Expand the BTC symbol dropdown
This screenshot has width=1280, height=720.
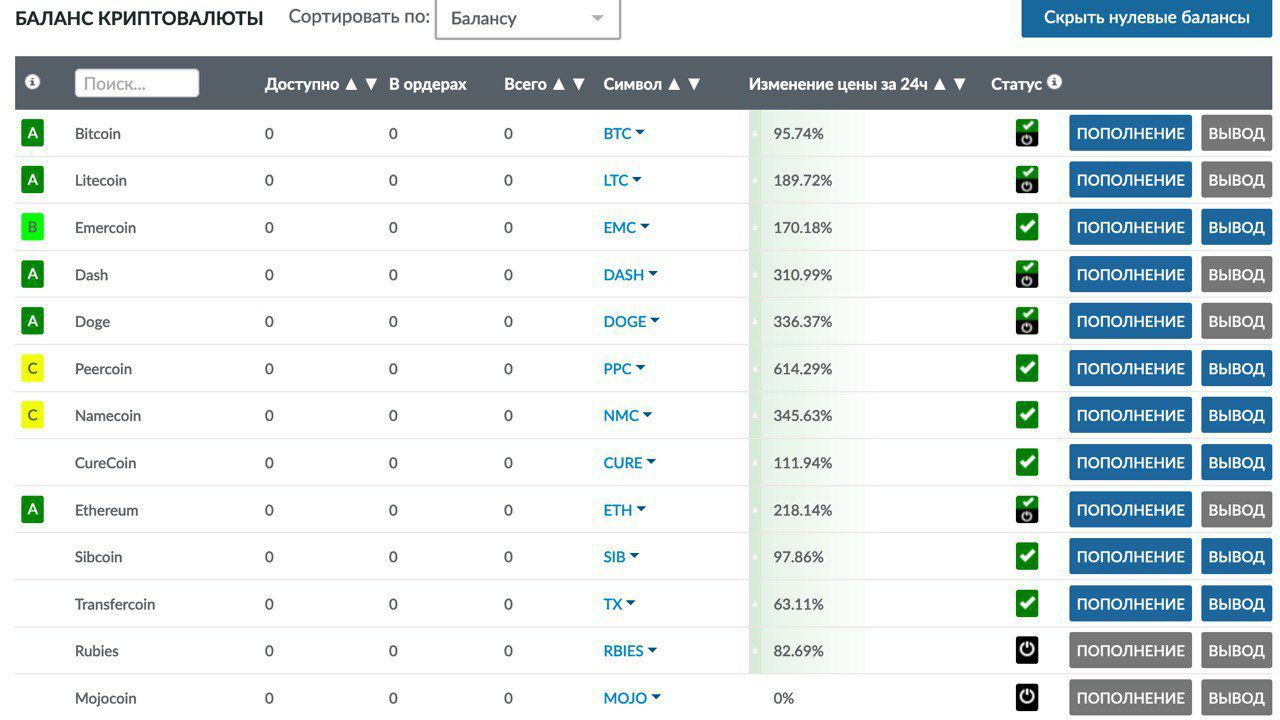click(624, 133)
